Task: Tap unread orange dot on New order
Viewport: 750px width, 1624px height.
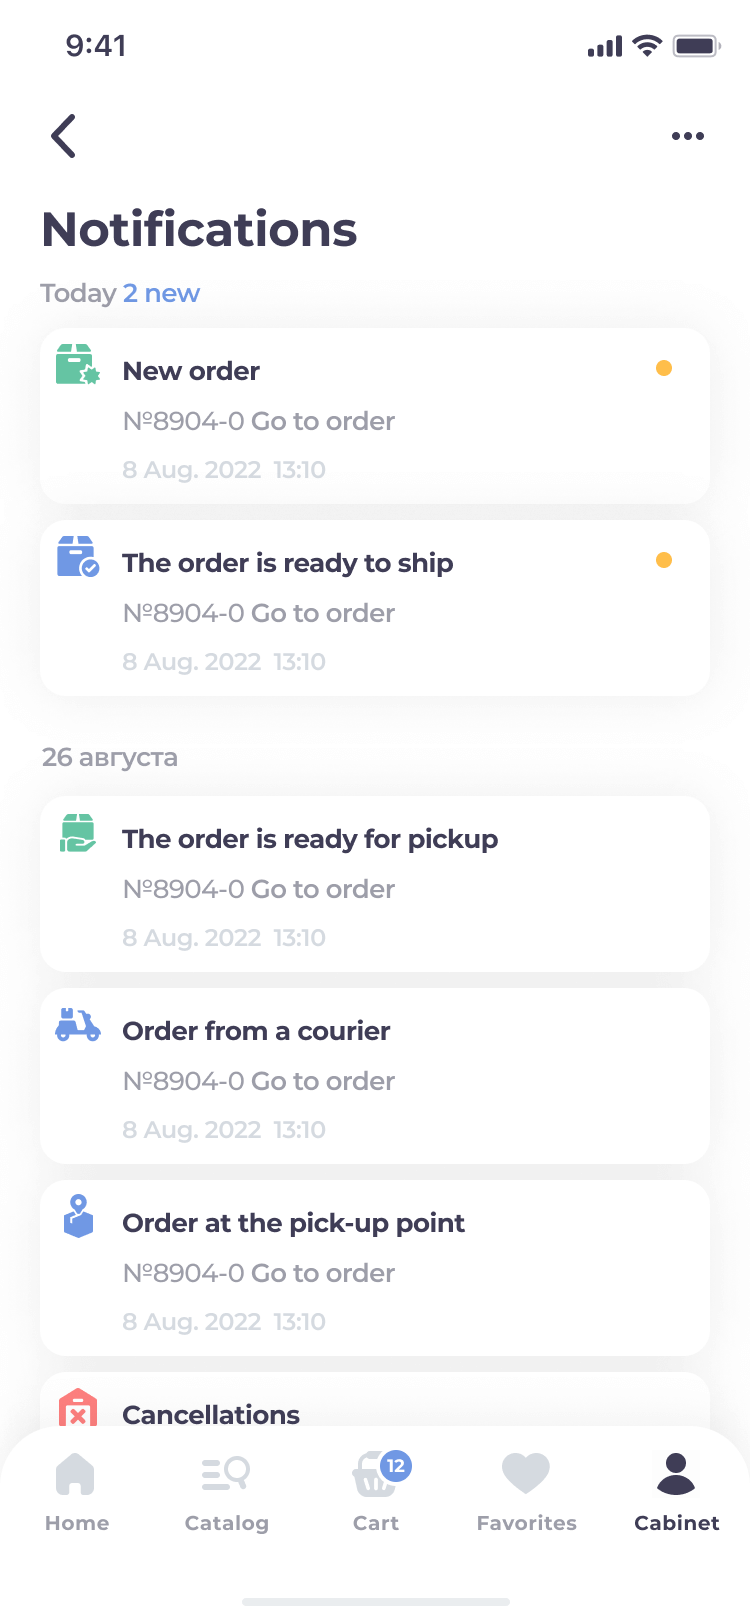Action: point(664,368)
